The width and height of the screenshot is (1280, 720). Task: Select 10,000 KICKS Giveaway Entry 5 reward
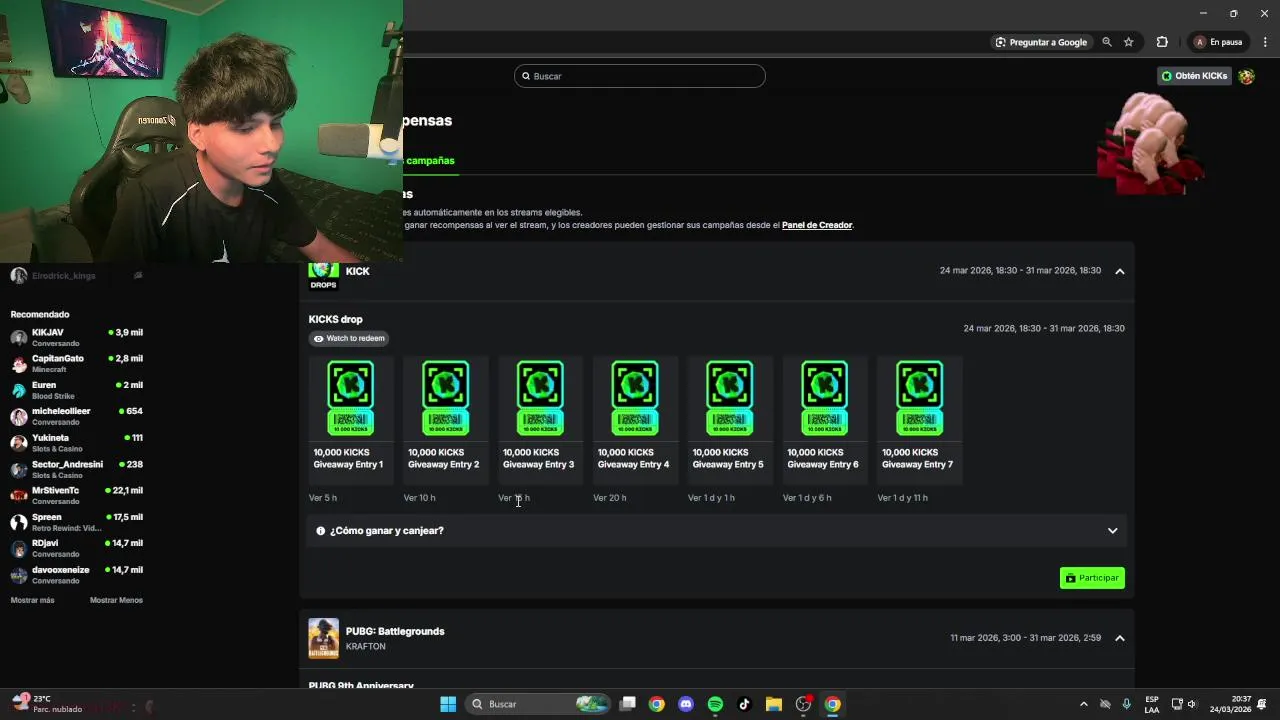coord(730,420)
